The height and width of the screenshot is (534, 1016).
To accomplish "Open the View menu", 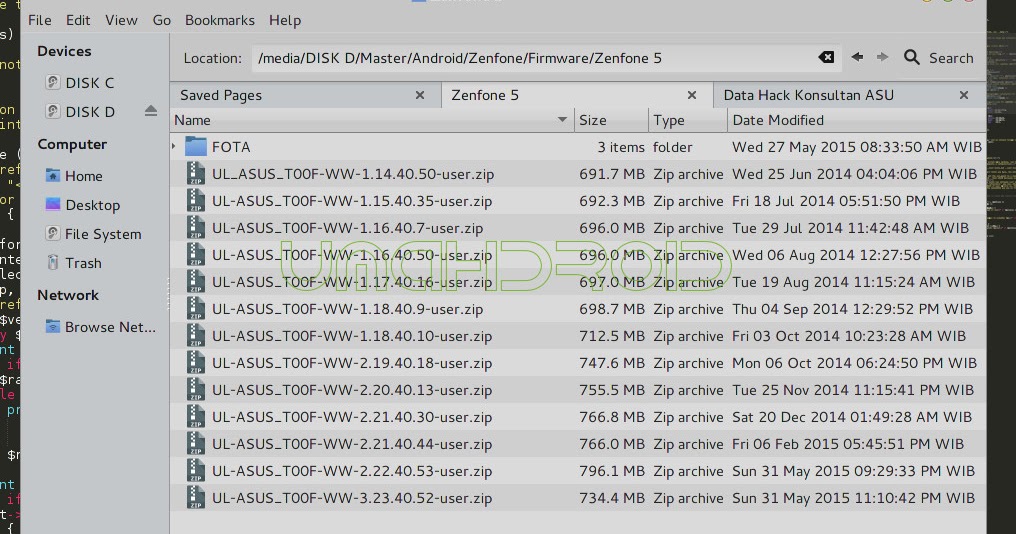I will click(121, 20).
